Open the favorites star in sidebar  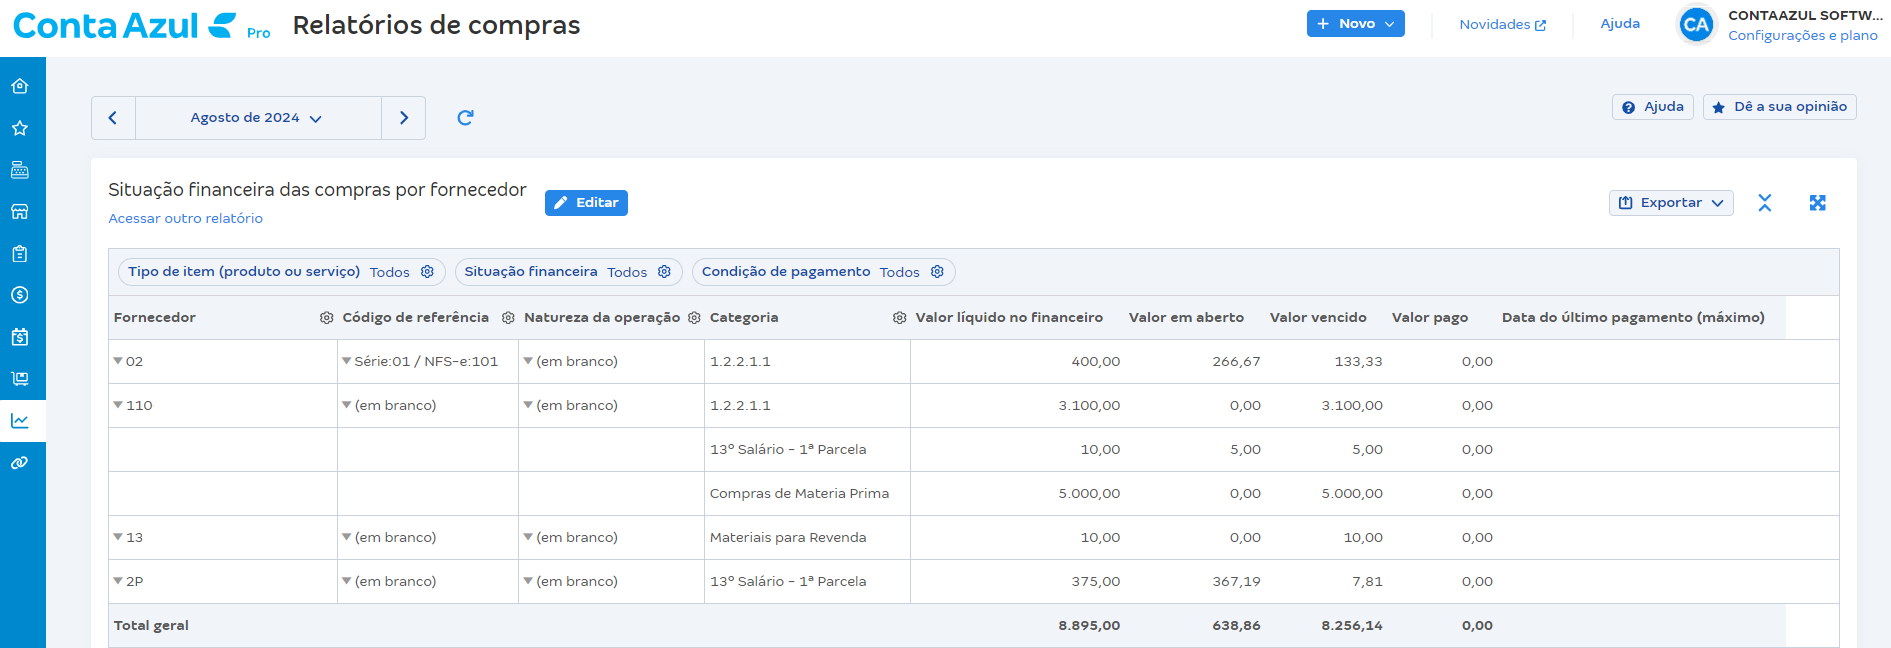(20, 128)
